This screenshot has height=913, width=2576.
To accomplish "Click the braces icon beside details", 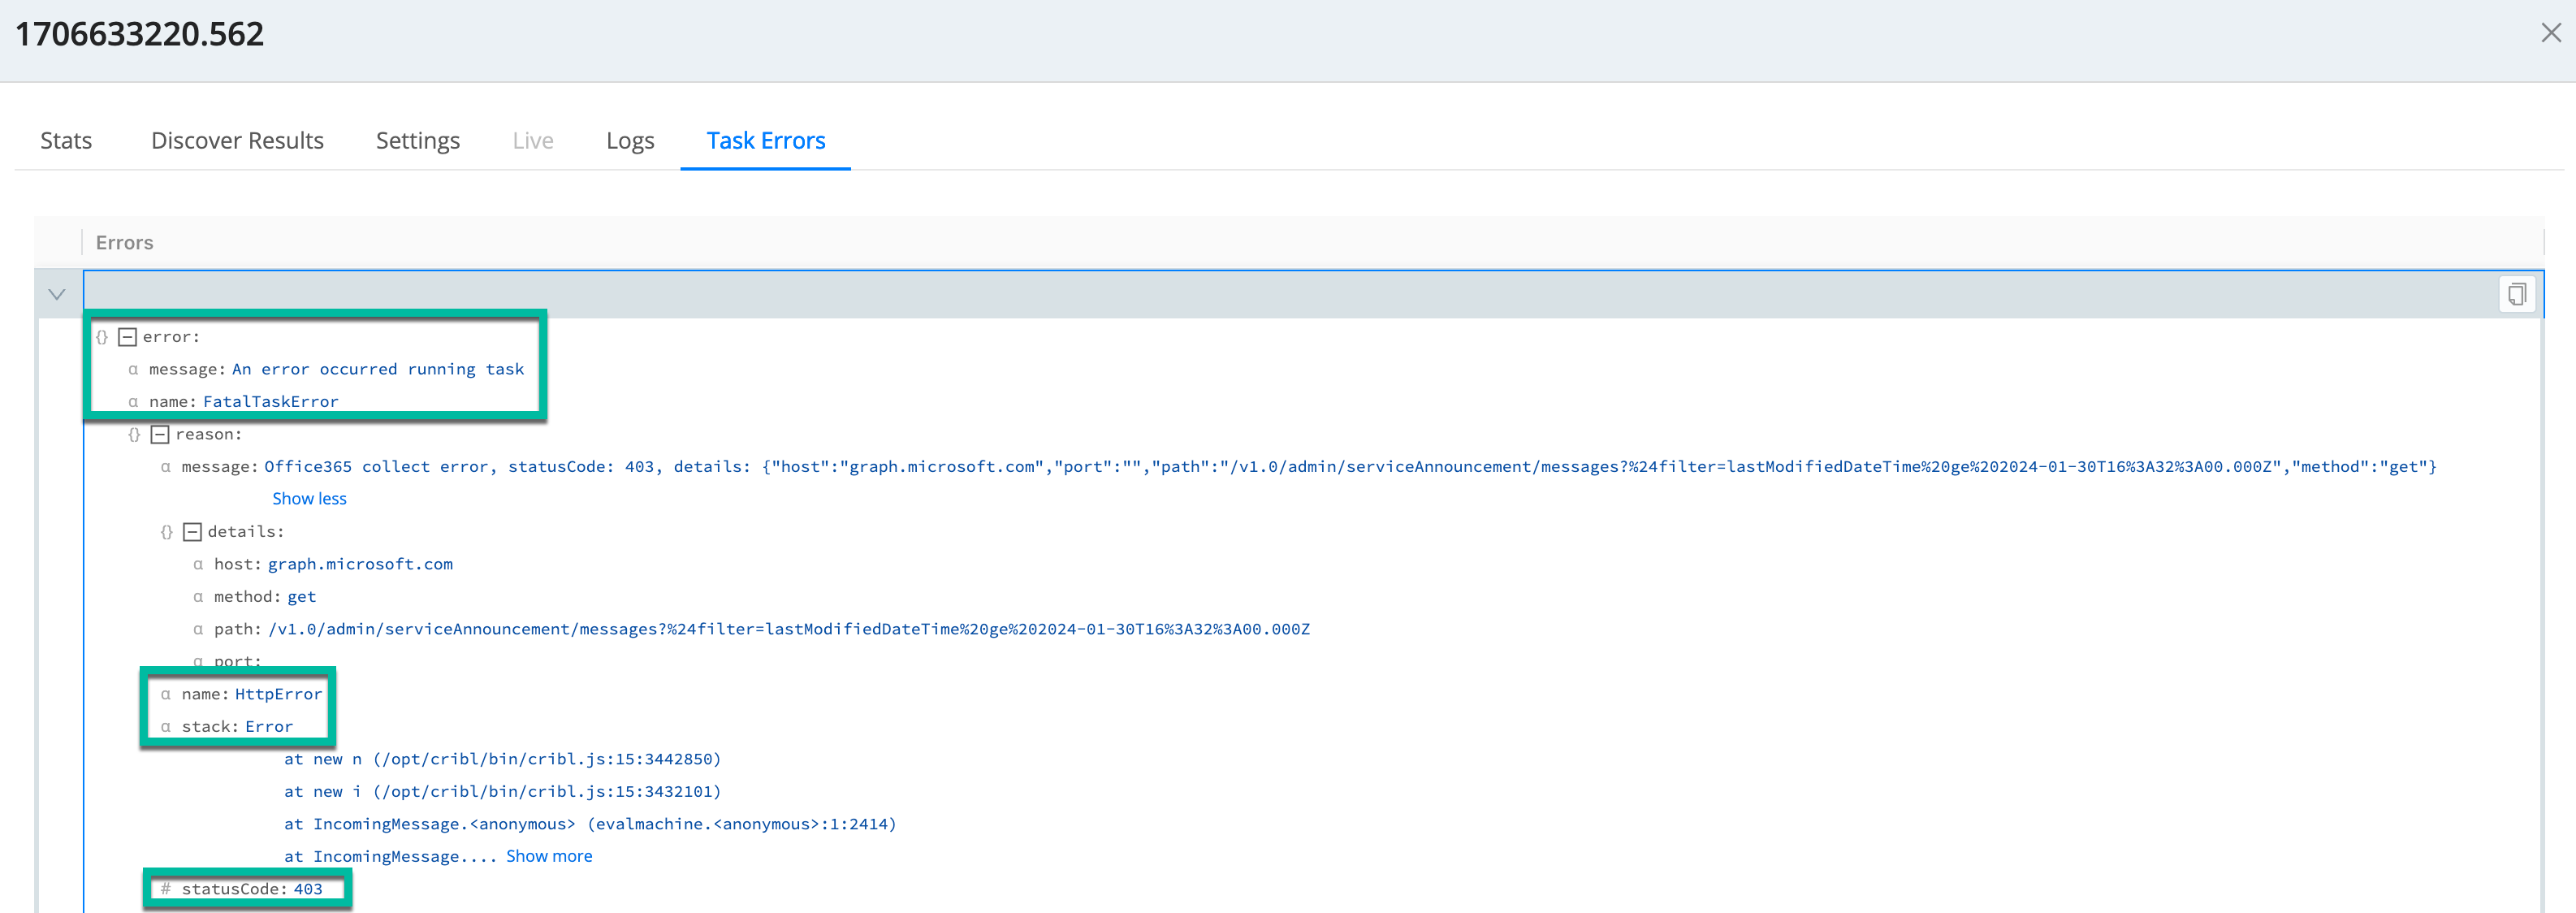I will [167, 532].
